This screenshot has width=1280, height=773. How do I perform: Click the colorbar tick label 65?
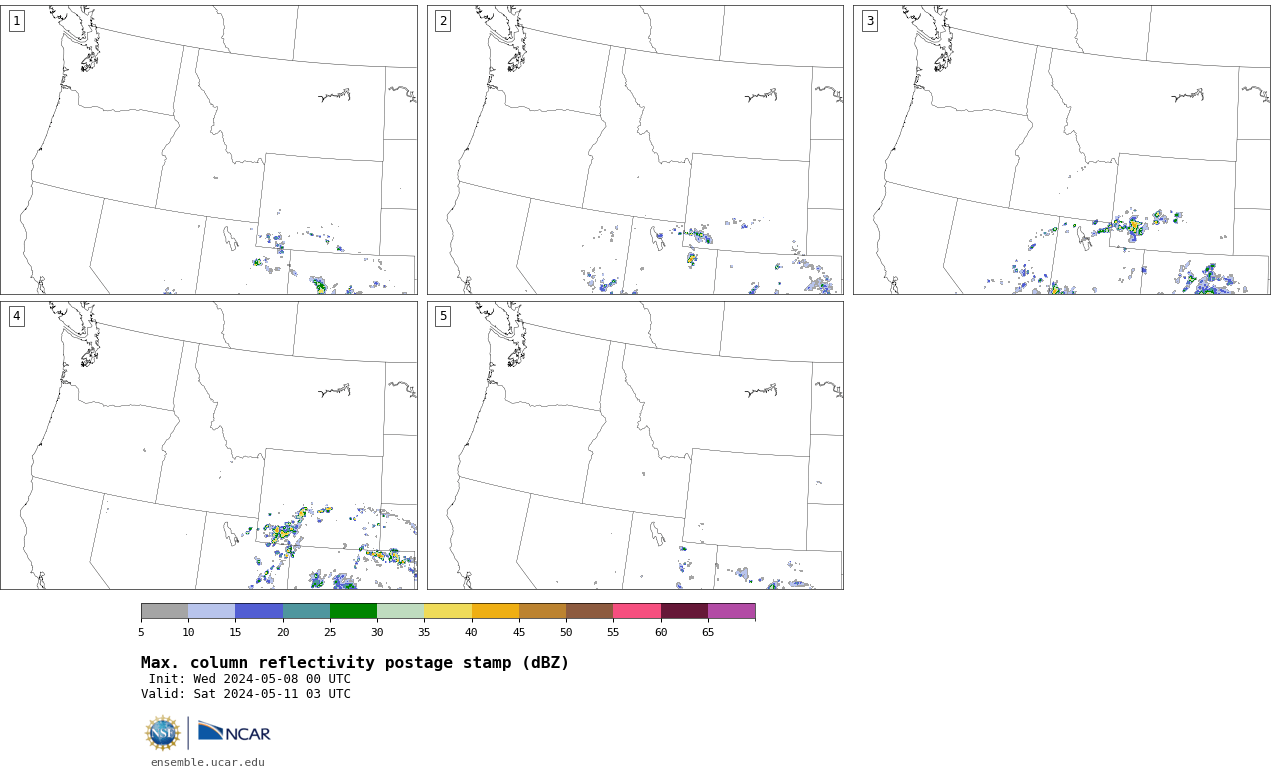(x=708, y=632)
